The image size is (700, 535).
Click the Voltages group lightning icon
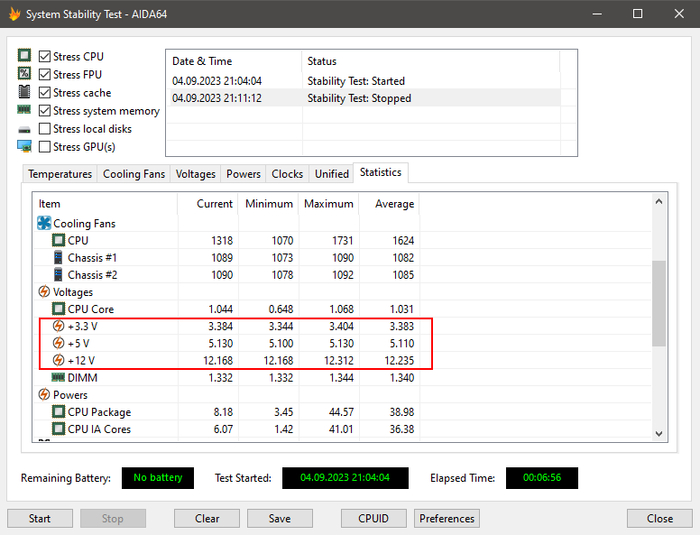coord(44,292)
